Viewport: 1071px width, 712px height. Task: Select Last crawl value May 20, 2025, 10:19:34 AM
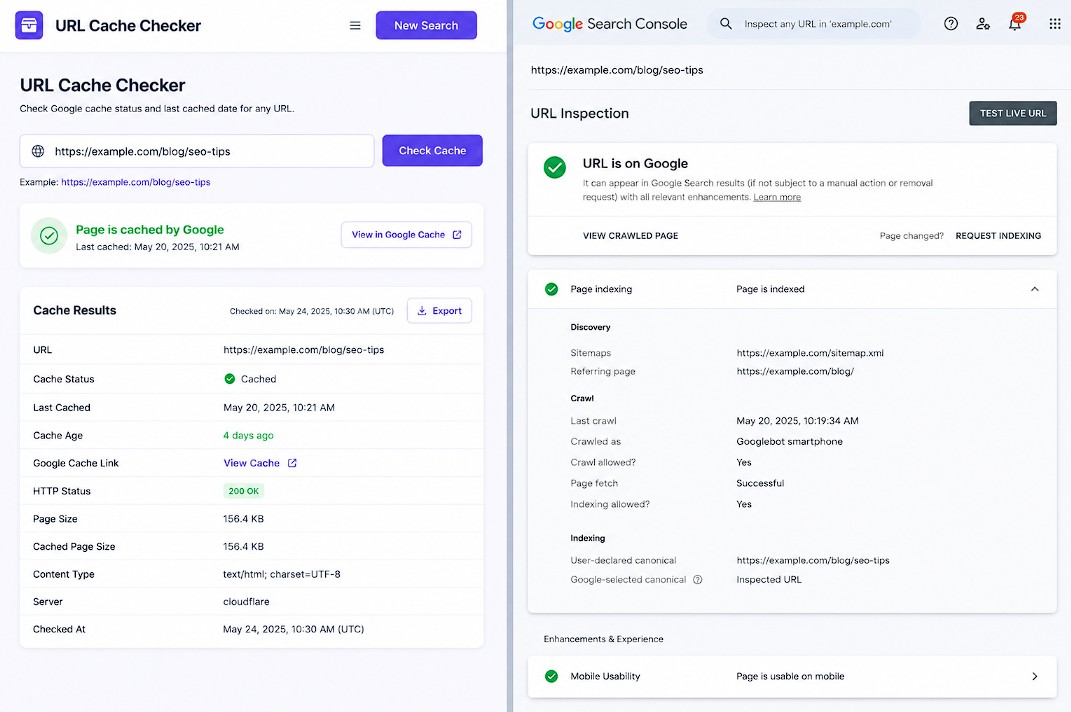pyautogui.click(x=797, y=421)
